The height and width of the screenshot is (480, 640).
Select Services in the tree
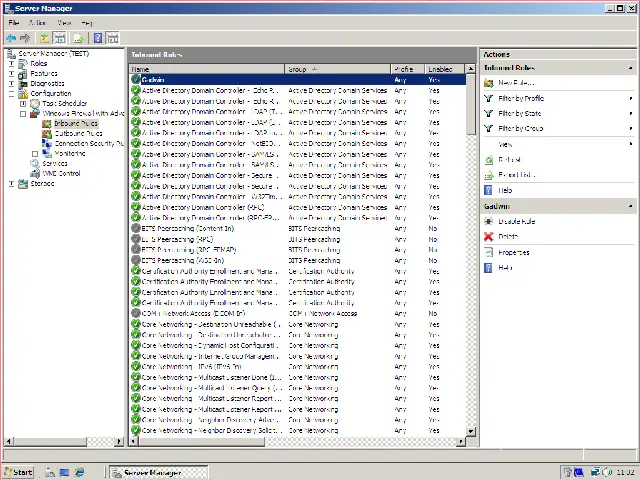[55, 164]
